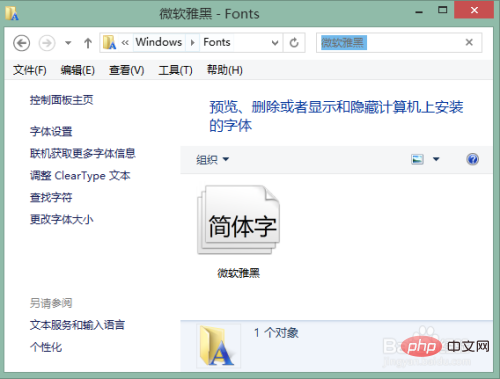
Task: Expand the hidden path chevrons in address bar
Action: [x=125, y=43]
